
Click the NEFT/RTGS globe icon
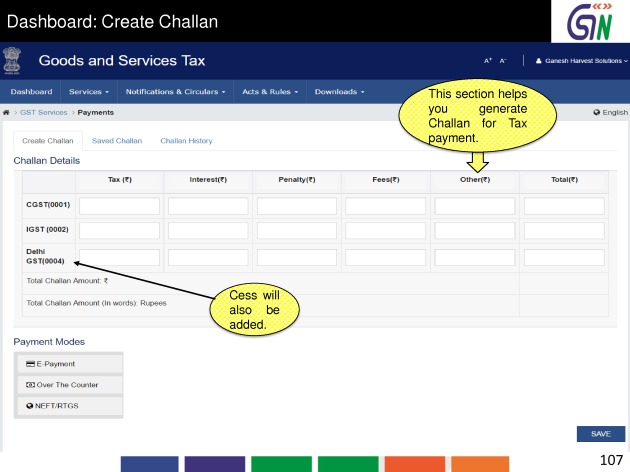[29, 406]
